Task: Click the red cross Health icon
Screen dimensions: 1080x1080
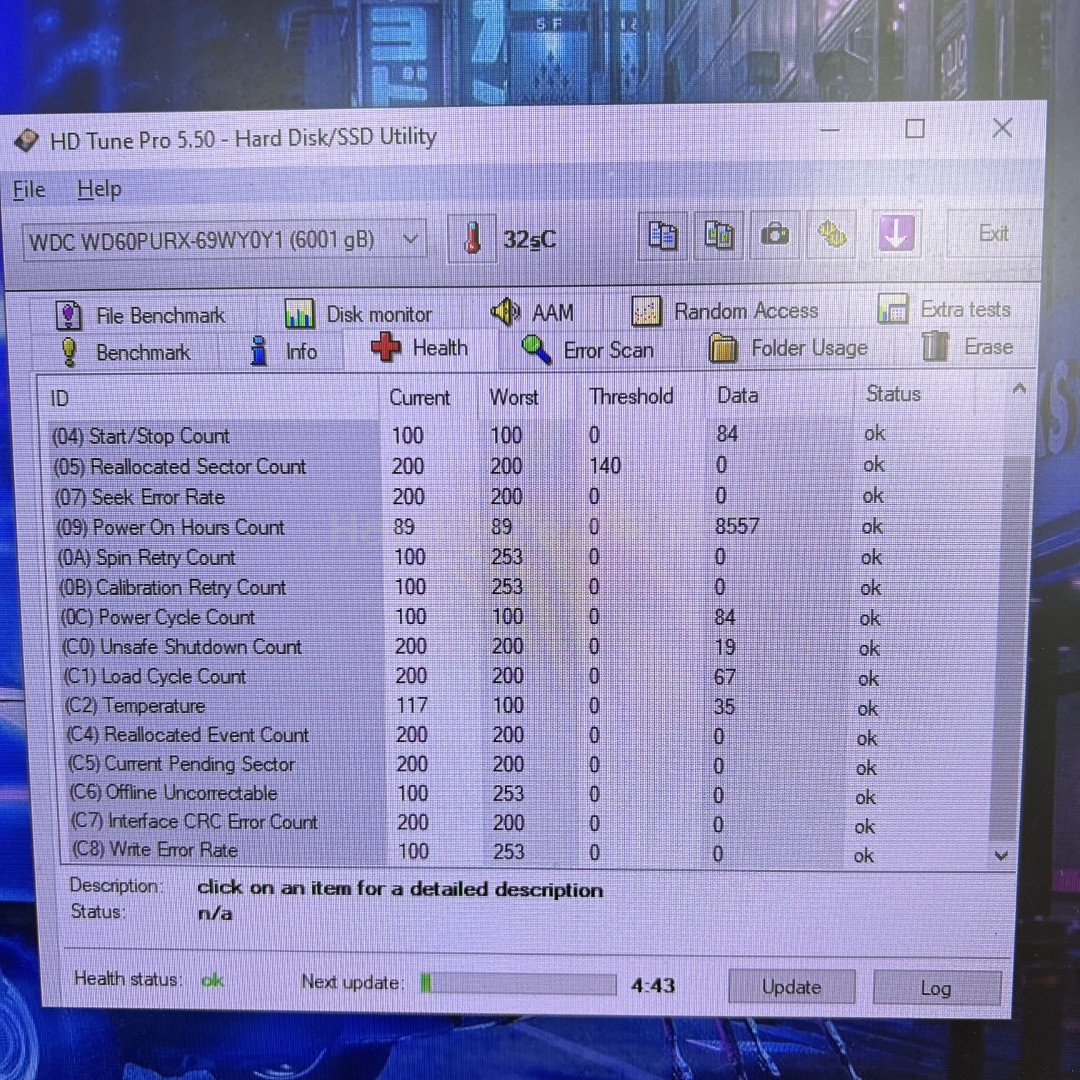Action: pos(386,347)
